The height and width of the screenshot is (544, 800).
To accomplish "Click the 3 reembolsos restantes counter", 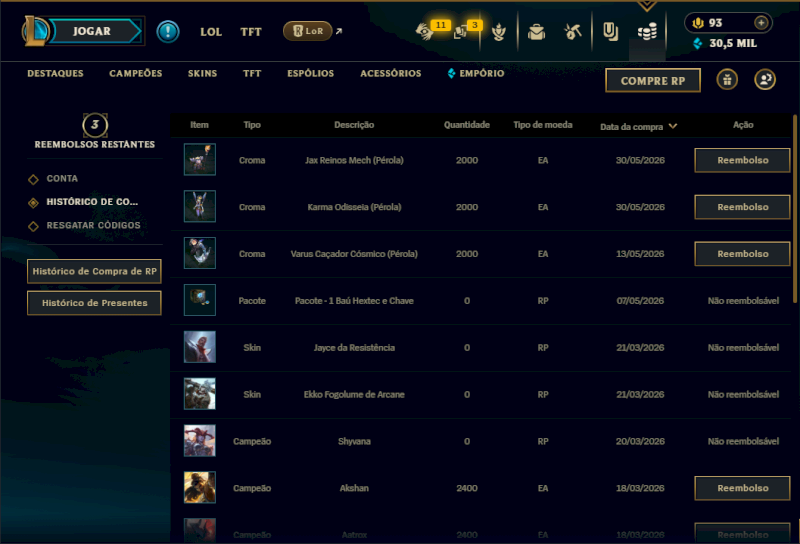I will (x=95, y=125).
